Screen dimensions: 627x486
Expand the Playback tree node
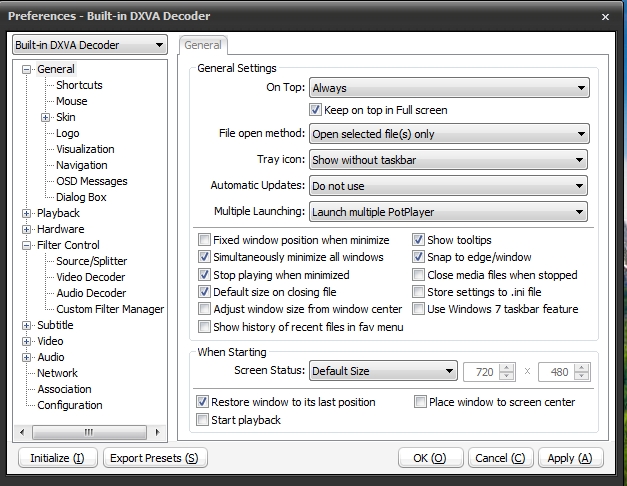coord(26,214)
